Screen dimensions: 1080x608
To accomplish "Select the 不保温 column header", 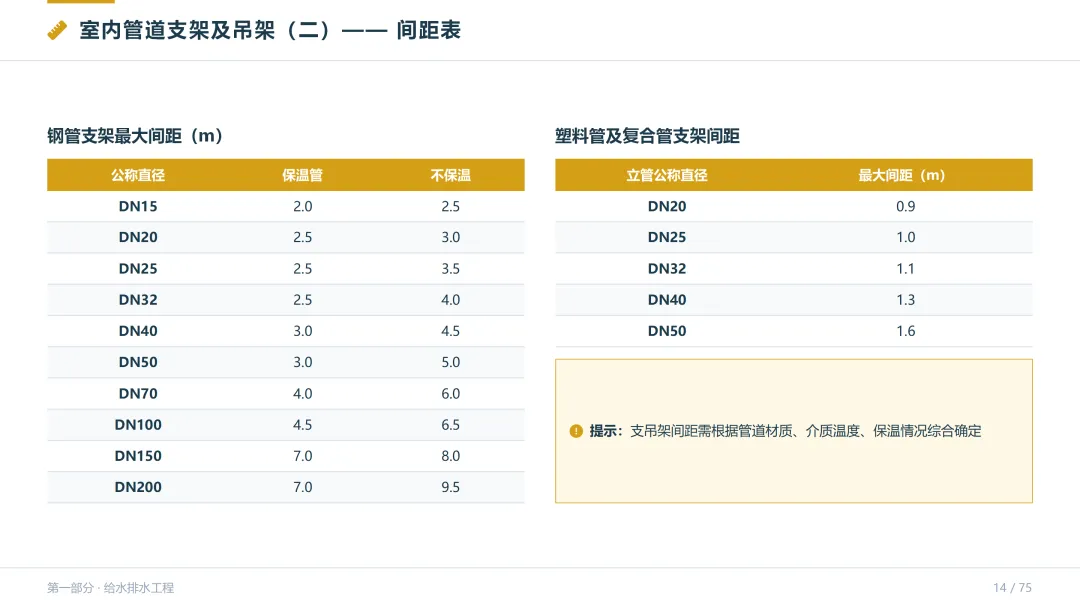I will click(450, 176).
